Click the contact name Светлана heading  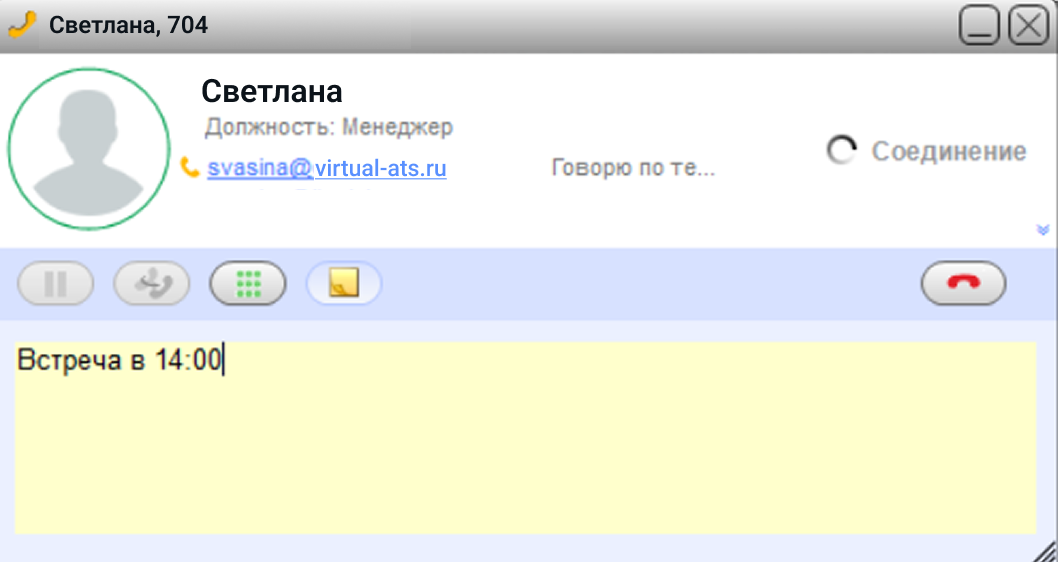272,91
